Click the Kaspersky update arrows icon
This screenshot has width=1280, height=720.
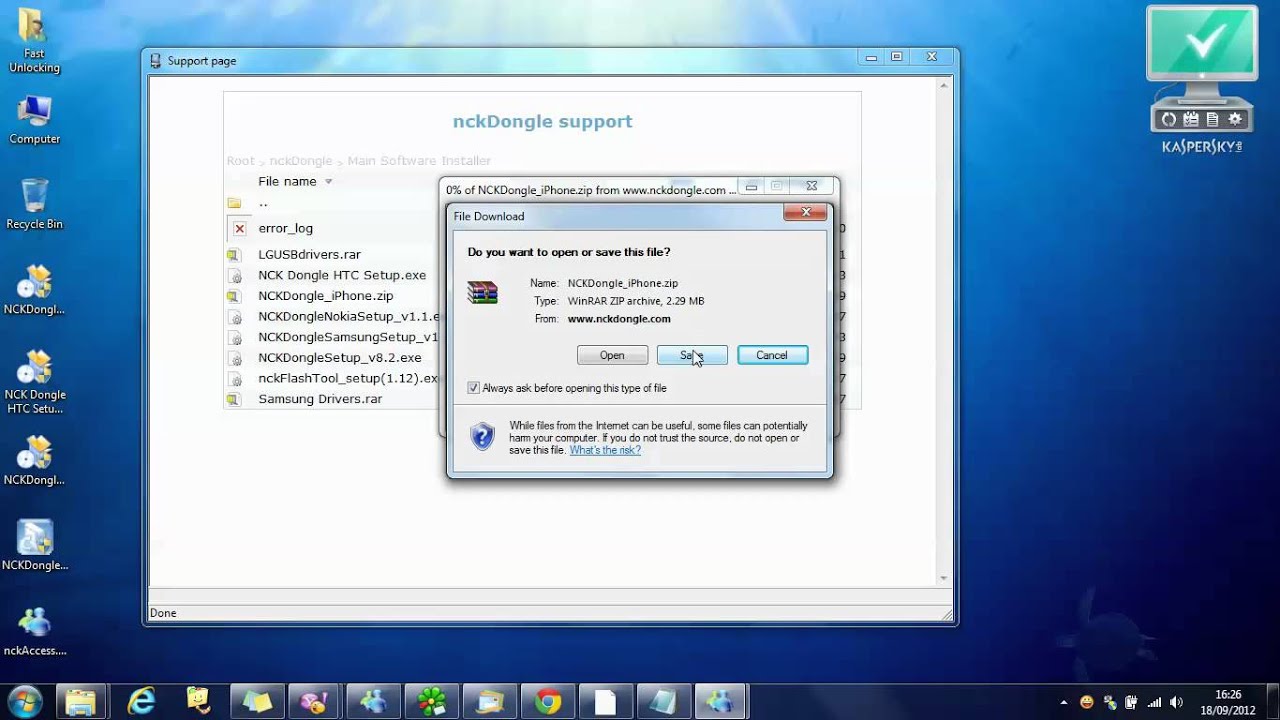[x=1168, y=120]
